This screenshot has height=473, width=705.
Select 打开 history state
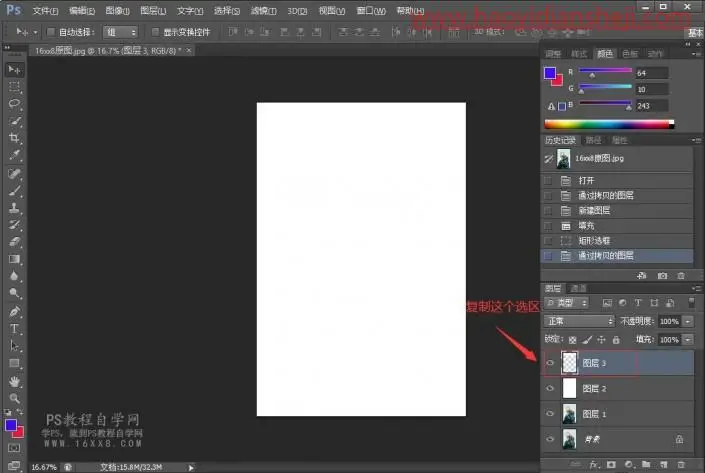coord(617,181)
